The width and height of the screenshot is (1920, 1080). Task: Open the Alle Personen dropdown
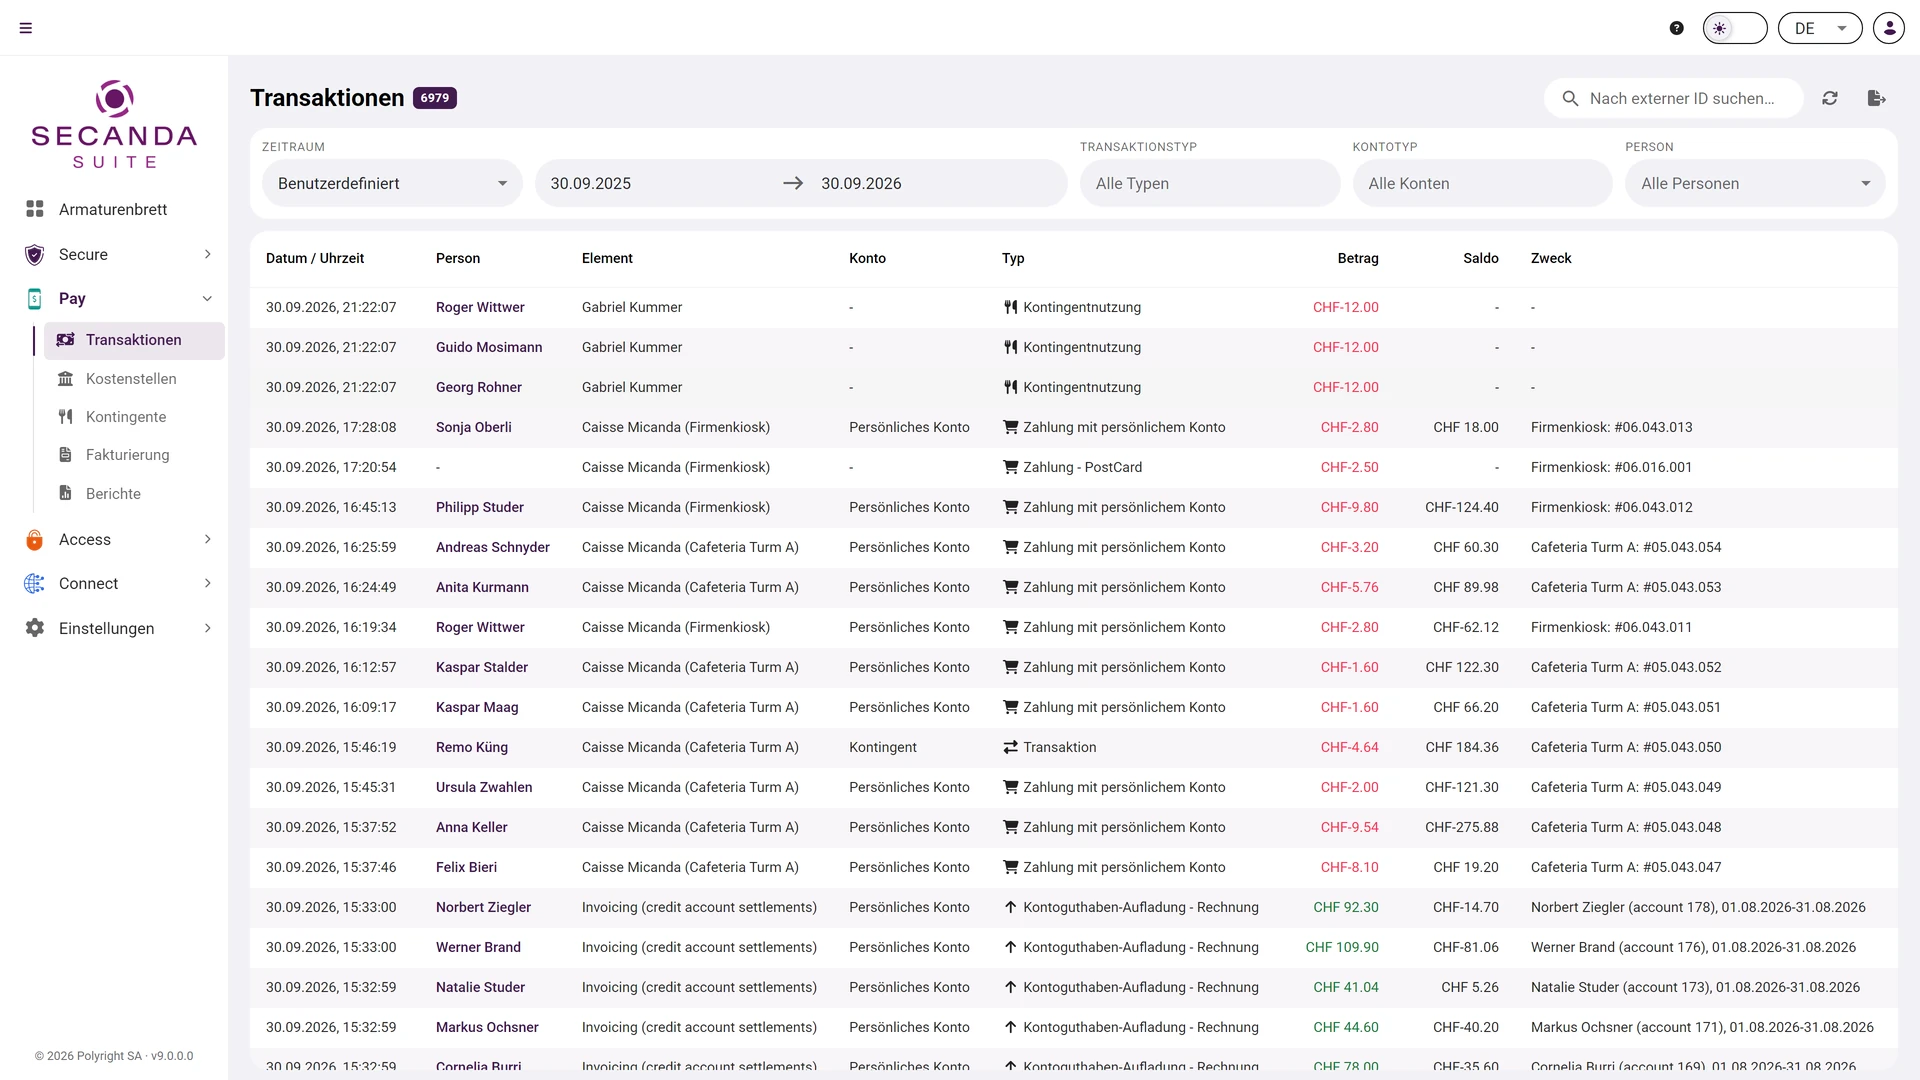tap(1755, 183)
